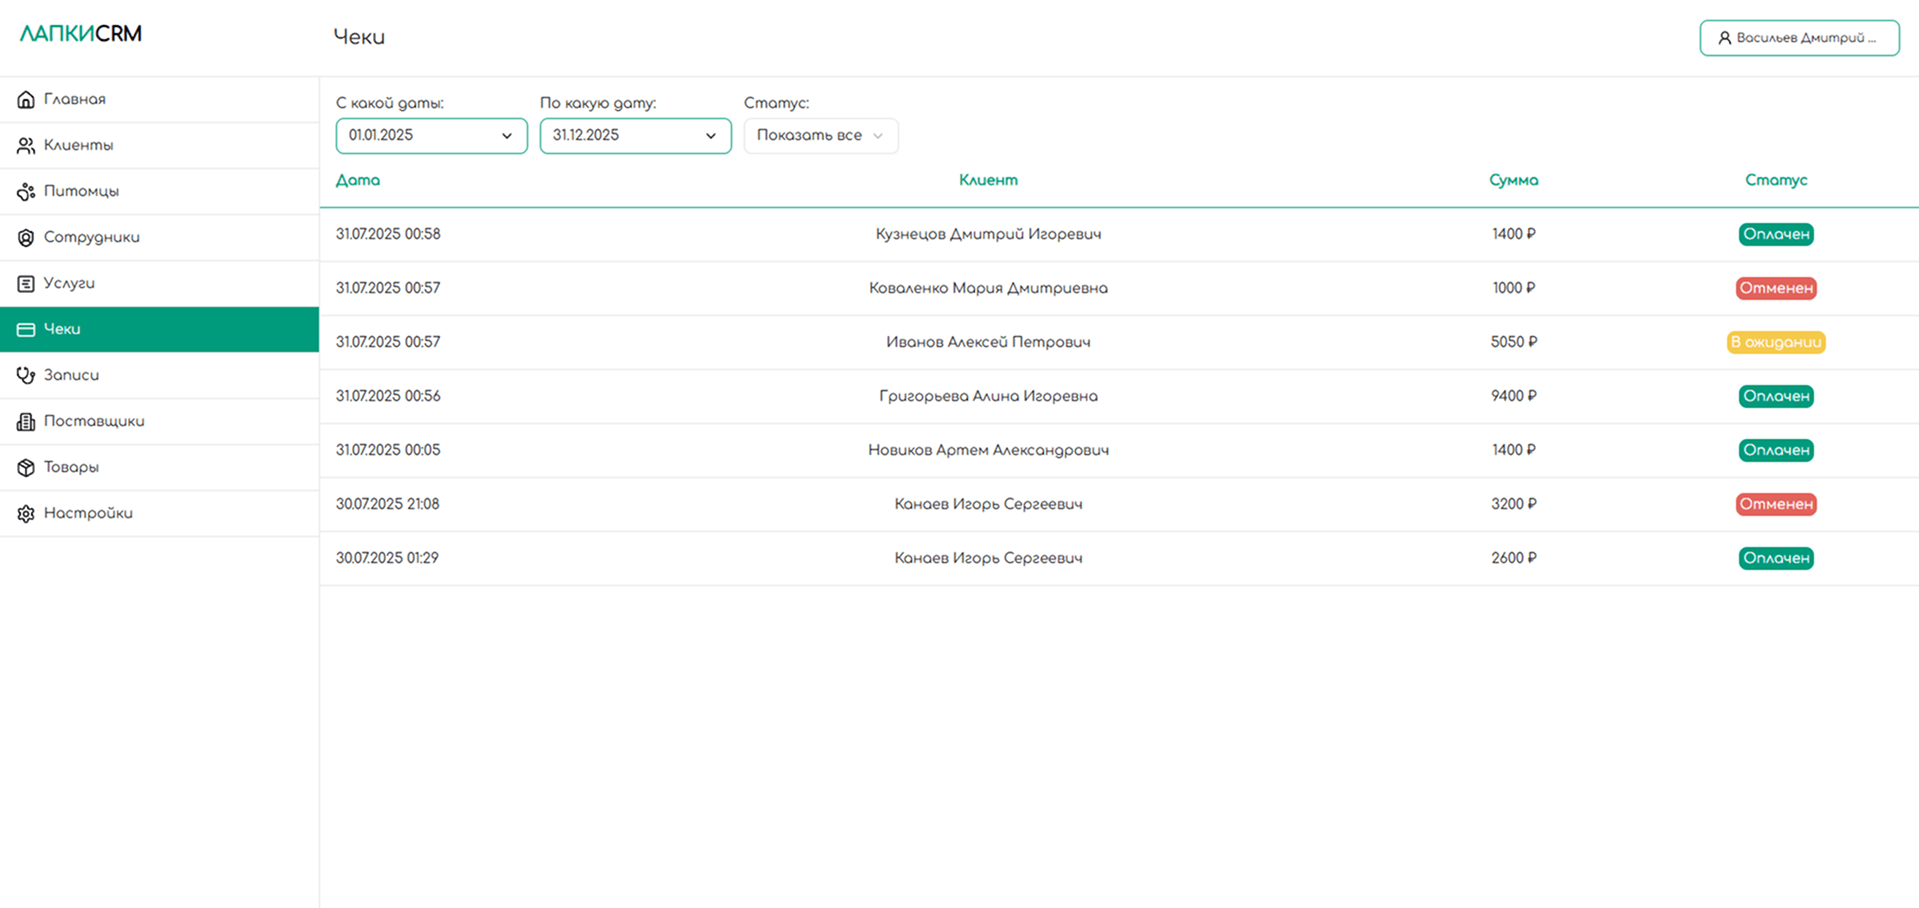Click Отменен badge for Коваленко Мария
This screenshot has width=1919, height=908.
pyautogui.click(x=1775, y=288)
